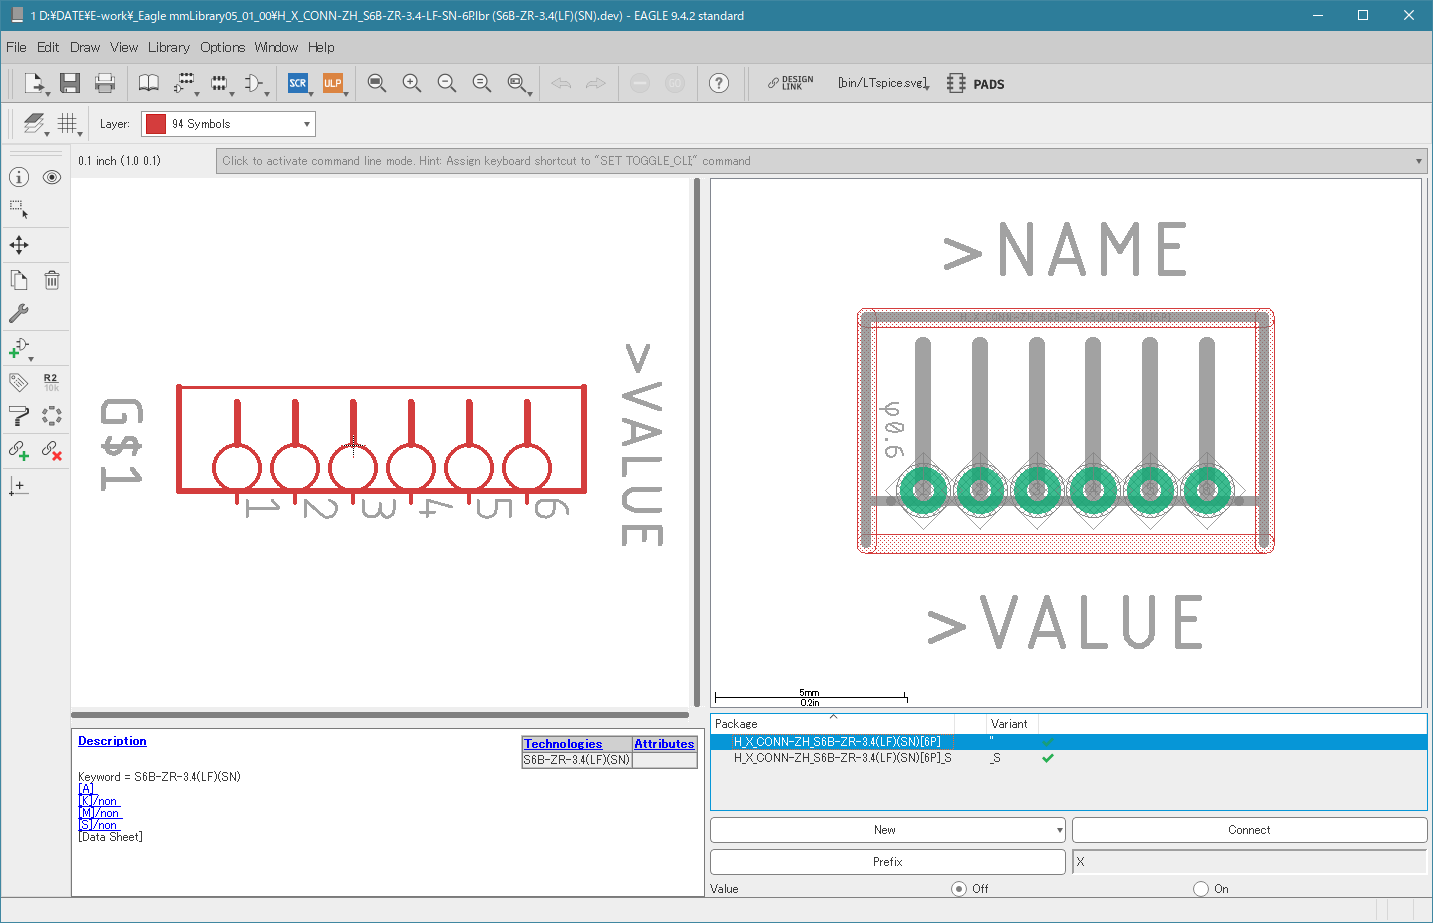Open the ULP icon
Screen dimensions: 1433x923
coord(333,83)
